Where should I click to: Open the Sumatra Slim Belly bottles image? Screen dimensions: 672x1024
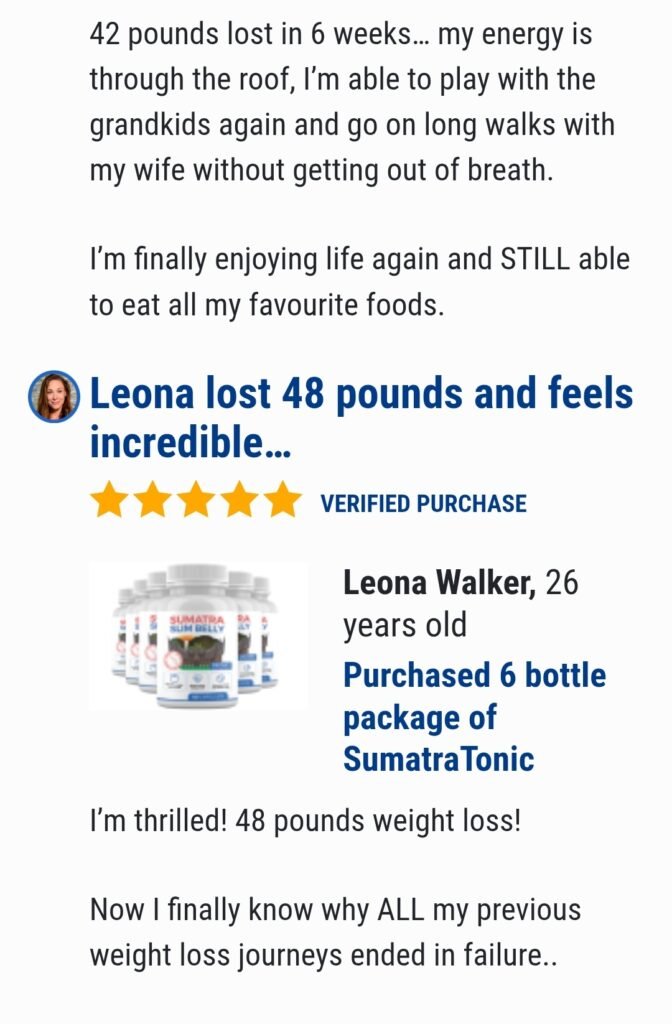199,636
